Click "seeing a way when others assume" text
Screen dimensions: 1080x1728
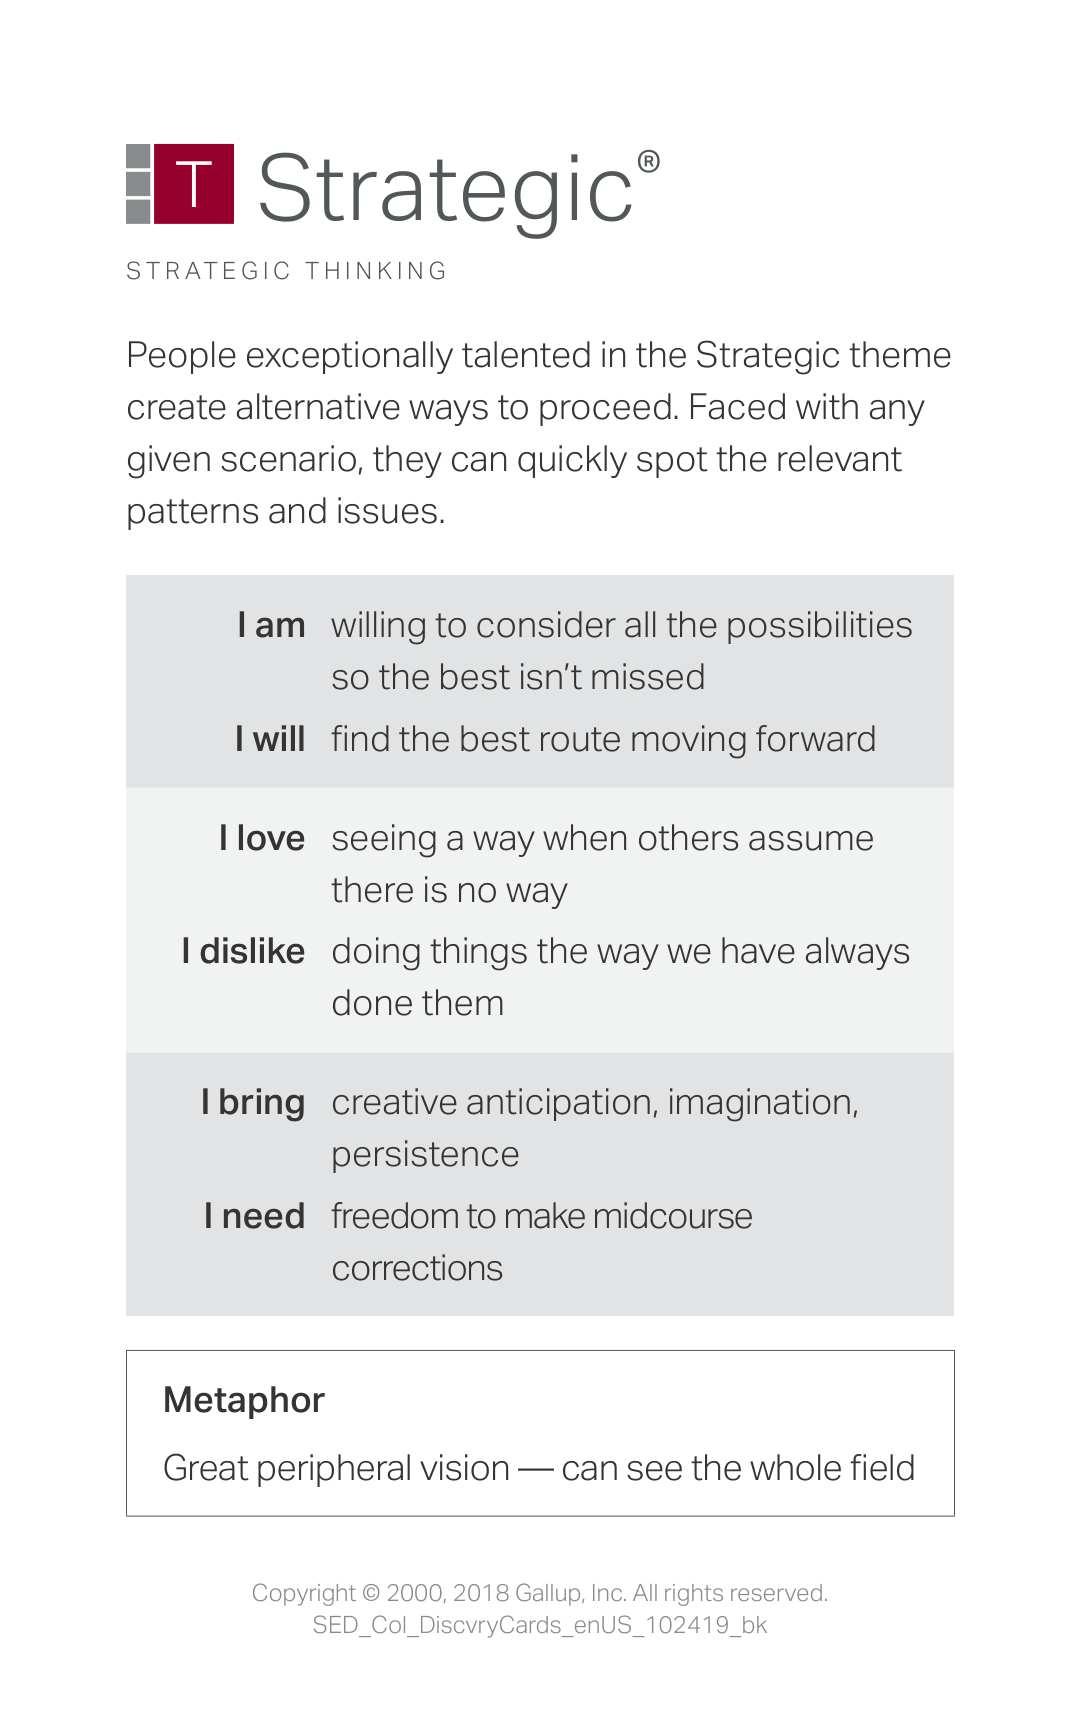click(603, 838)
